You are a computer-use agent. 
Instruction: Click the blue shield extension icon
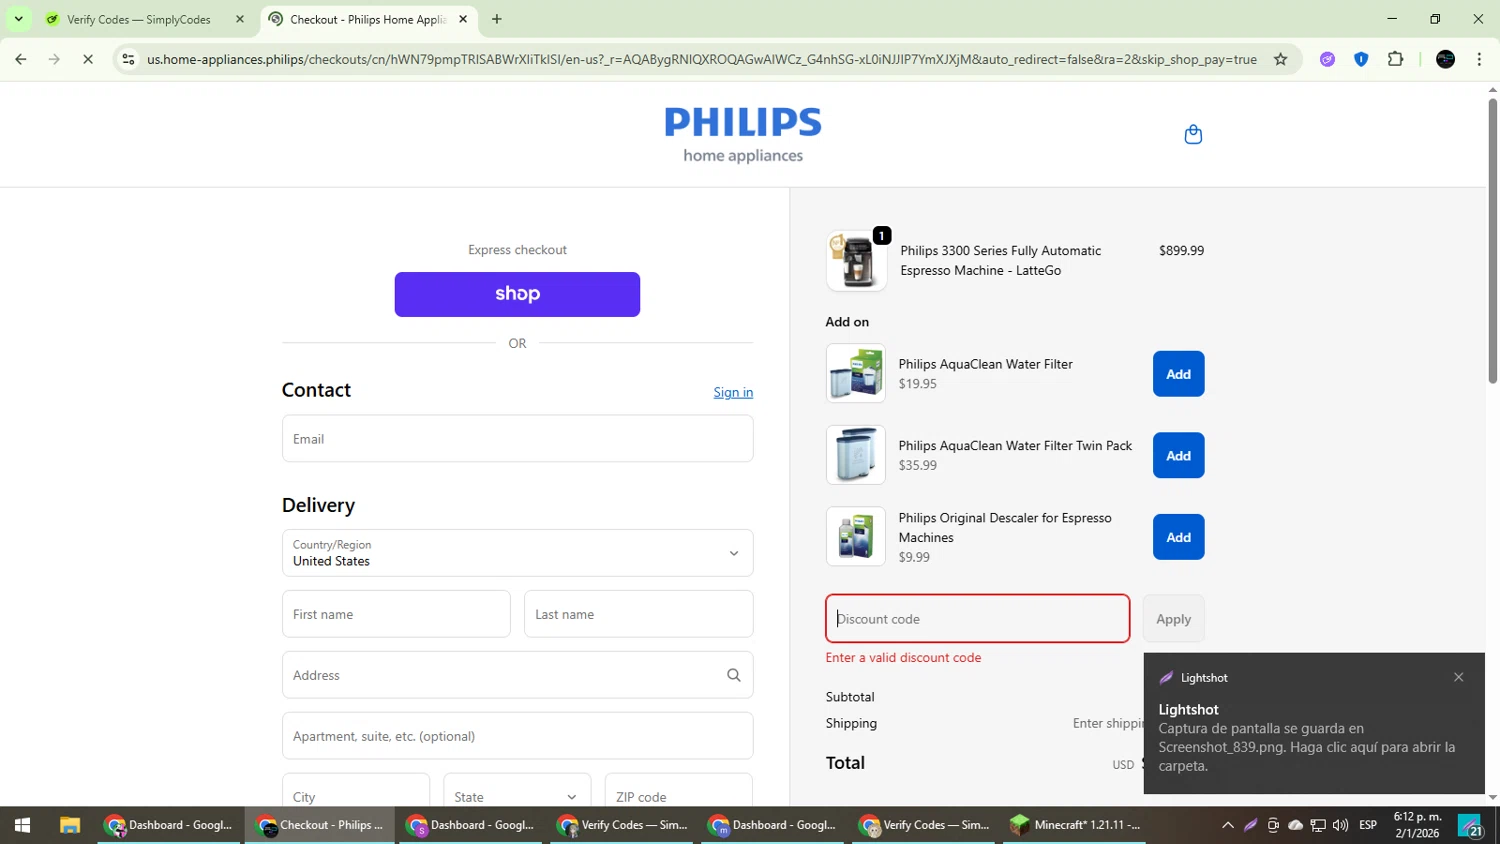1361,59
